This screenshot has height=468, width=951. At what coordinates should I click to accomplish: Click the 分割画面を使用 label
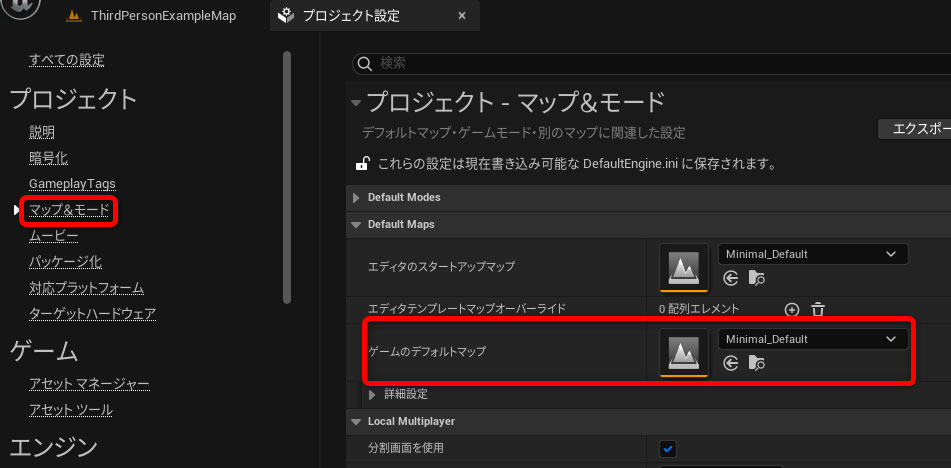406,449
